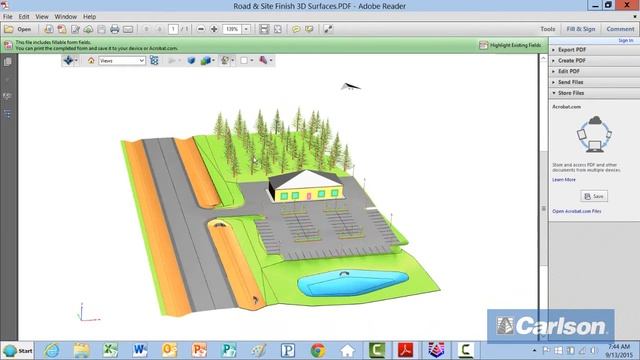Click the Sign In link
The width and height of the screenshot is (640, 360).
[626, 40]
